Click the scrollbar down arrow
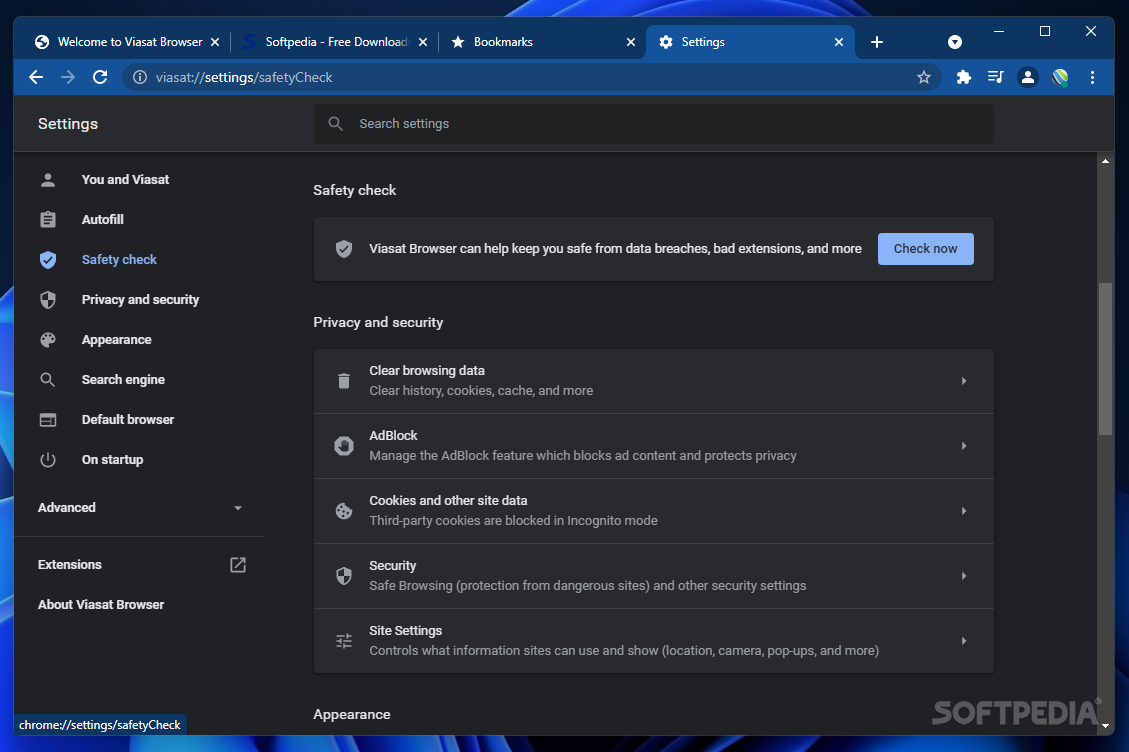The height and width of the screenshot is (752, 1129). 1105,726
